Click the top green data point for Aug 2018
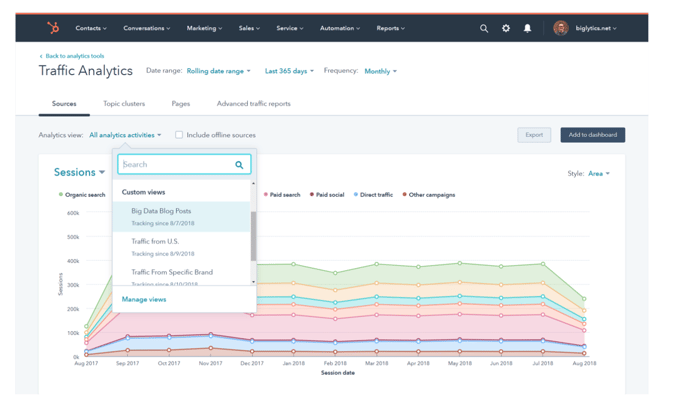 584,299
